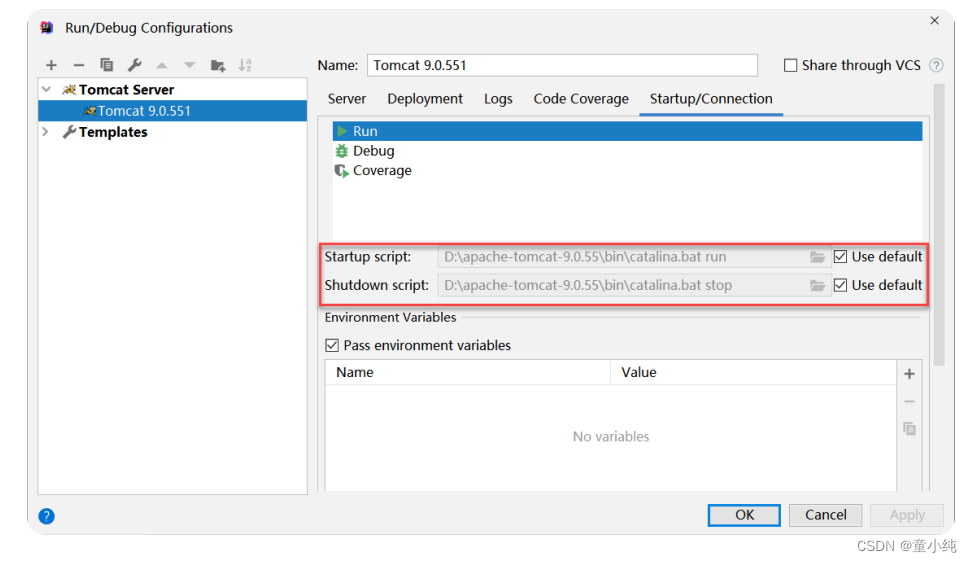
Task: Select the Coverage mode list item
Action: pos(627,170)
